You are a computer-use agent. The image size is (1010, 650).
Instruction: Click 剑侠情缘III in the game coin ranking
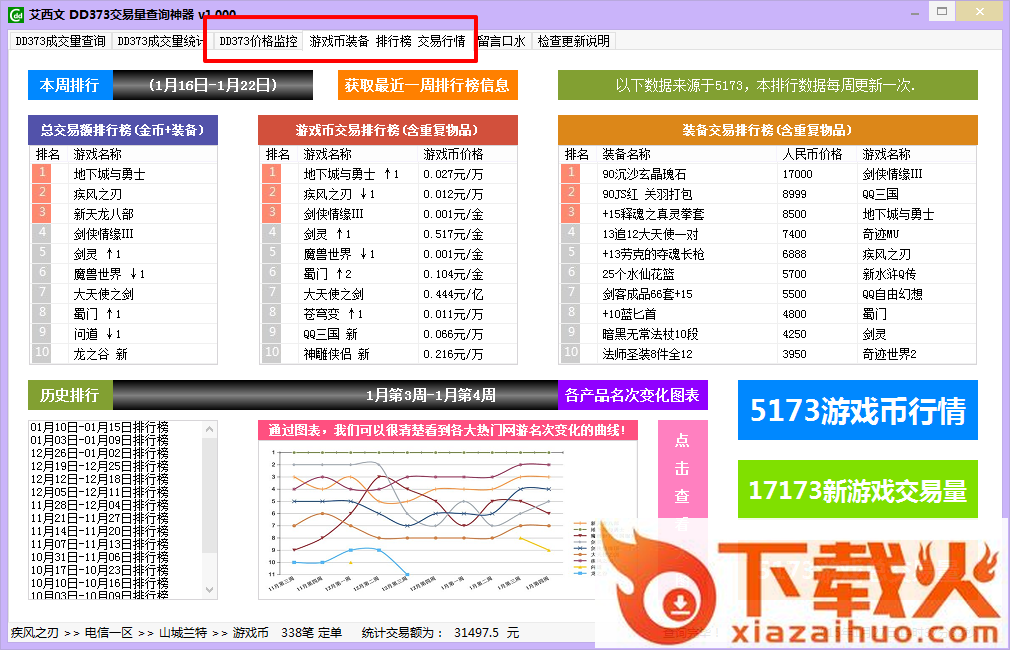[334, 214]
